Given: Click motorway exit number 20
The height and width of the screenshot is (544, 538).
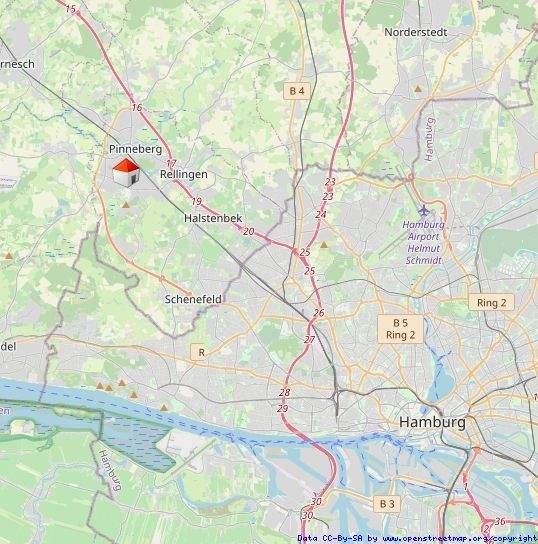Looking at the screenshot, I should [248, 231].
